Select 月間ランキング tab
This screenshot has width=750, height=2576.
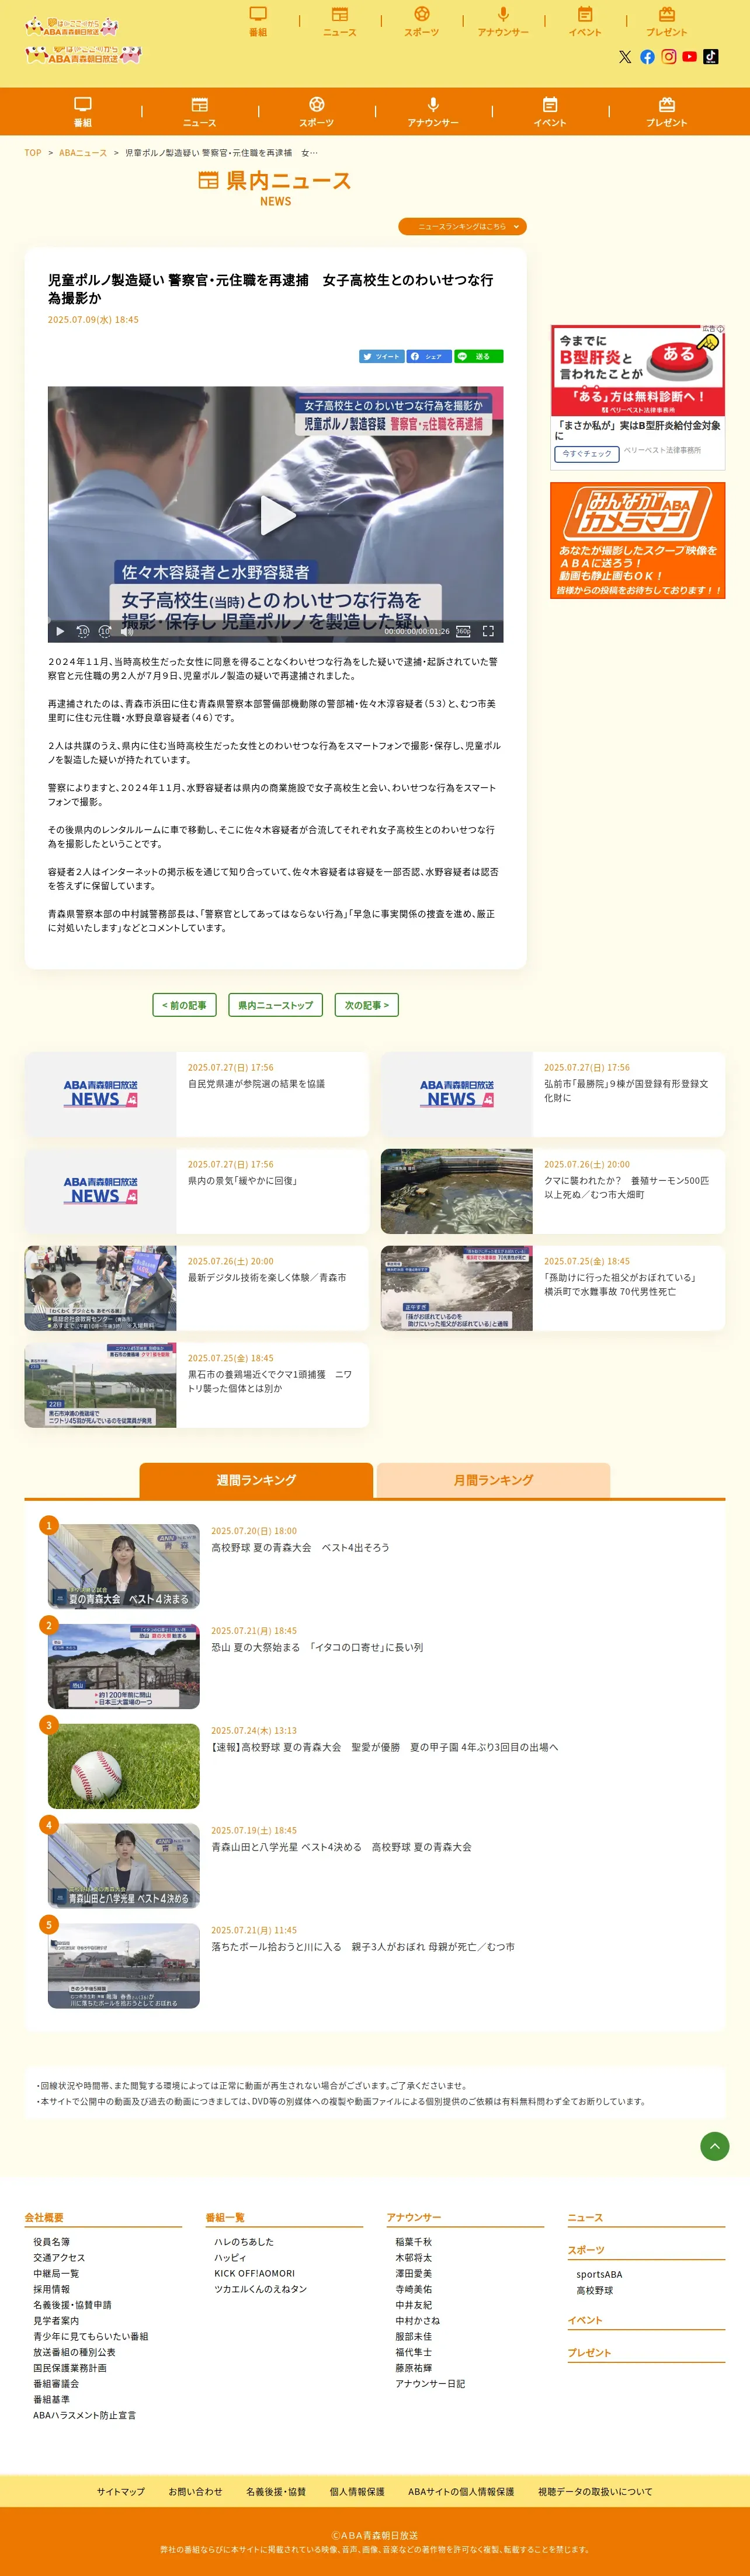pyautogui.click(x=494, y=1480)
